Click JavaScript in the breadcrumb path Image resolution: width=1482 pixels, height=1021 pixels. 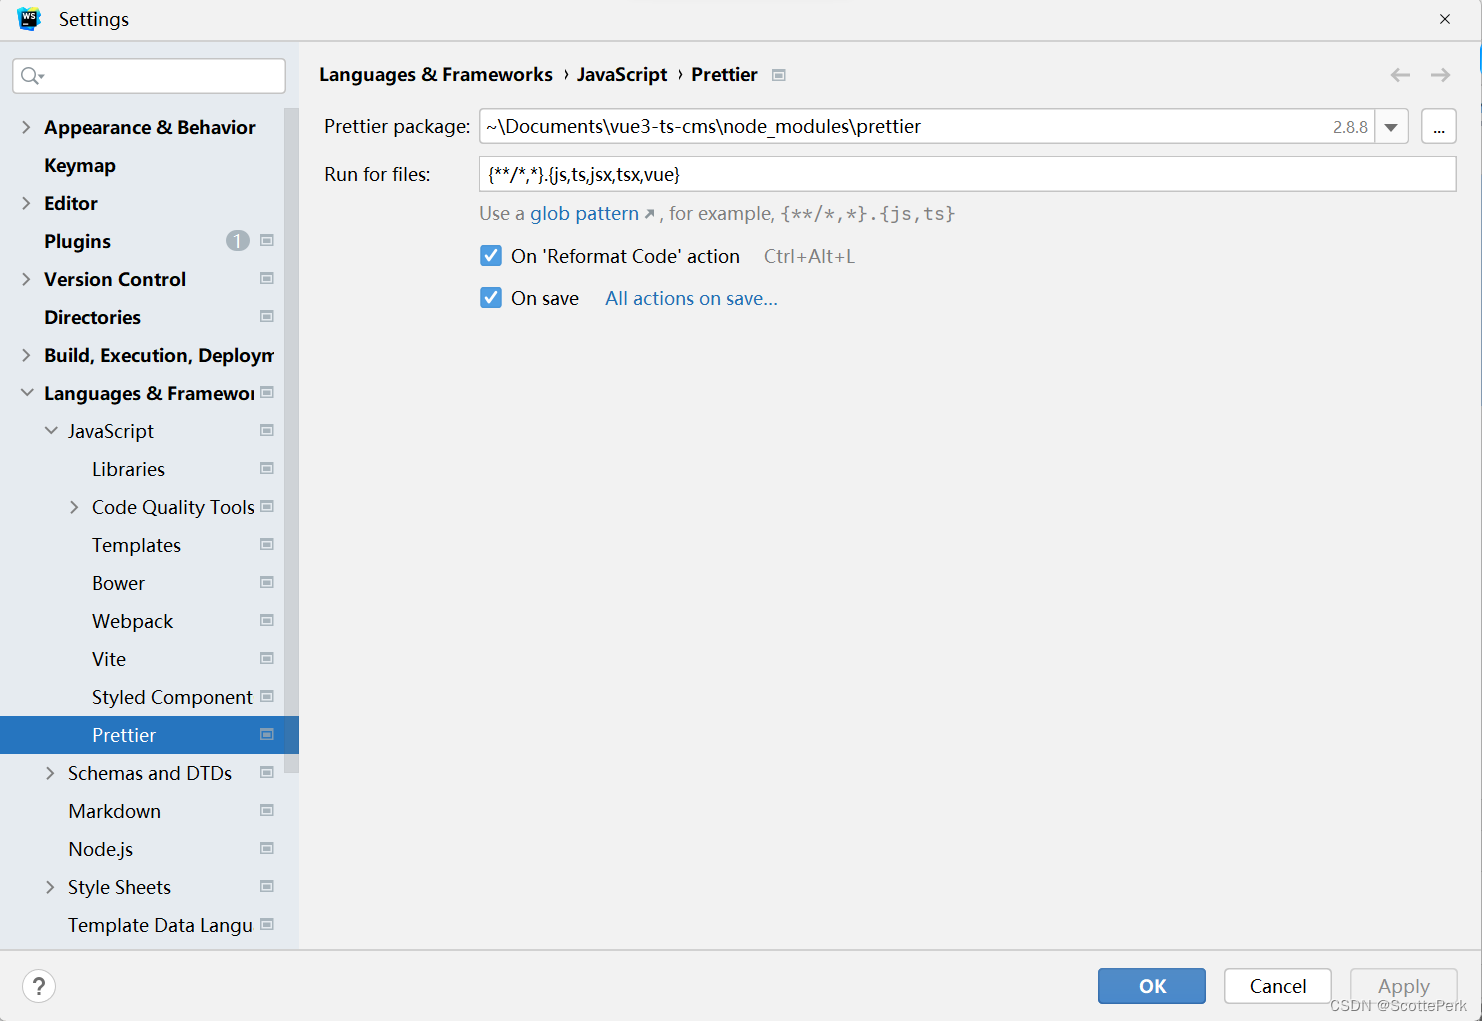[622, 75]
